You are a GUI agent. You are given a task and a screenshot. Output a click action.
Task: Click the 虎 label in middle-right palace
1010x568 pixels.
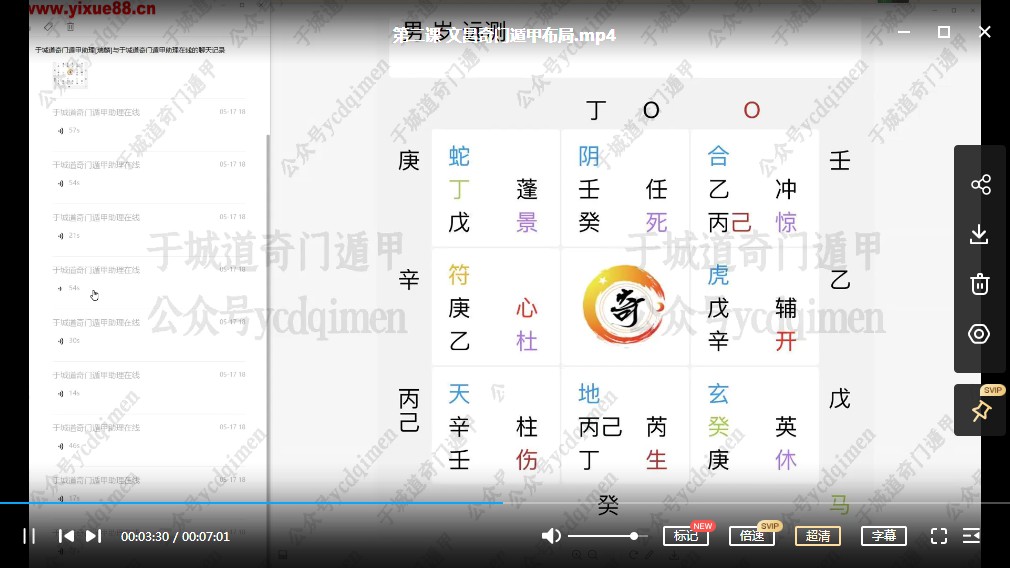click(x=718, y=275)
